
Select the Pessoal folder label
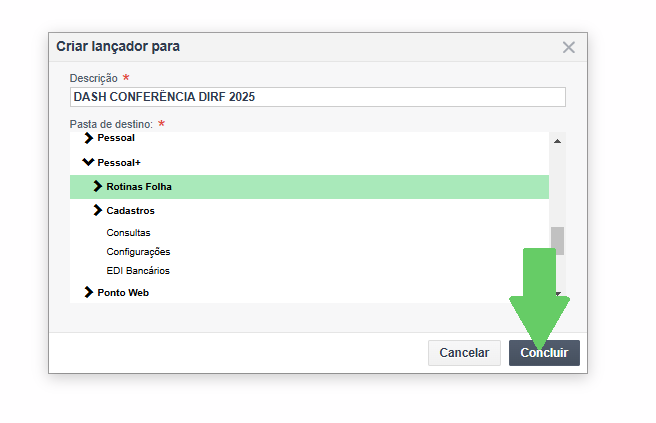116,138
